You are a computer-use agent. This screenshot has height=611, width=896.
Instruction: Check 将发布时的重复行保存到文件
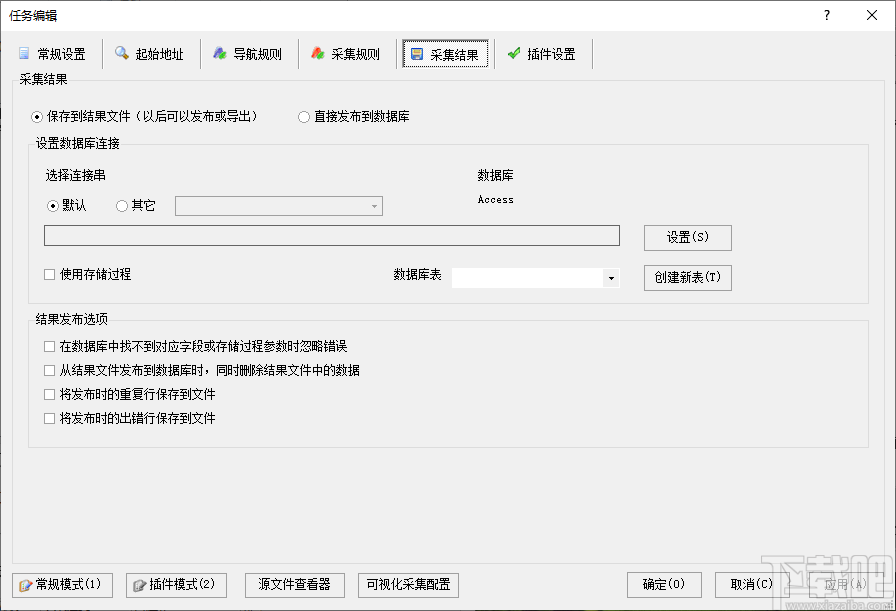(49, 393)
